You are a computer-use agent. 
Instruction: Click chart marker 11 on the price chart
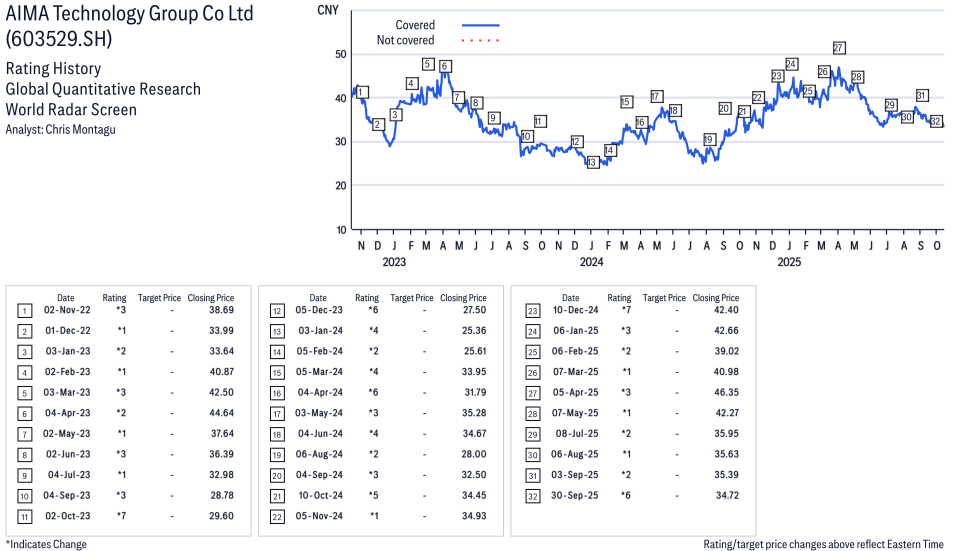pyautogui.click(x=540, y=121)
